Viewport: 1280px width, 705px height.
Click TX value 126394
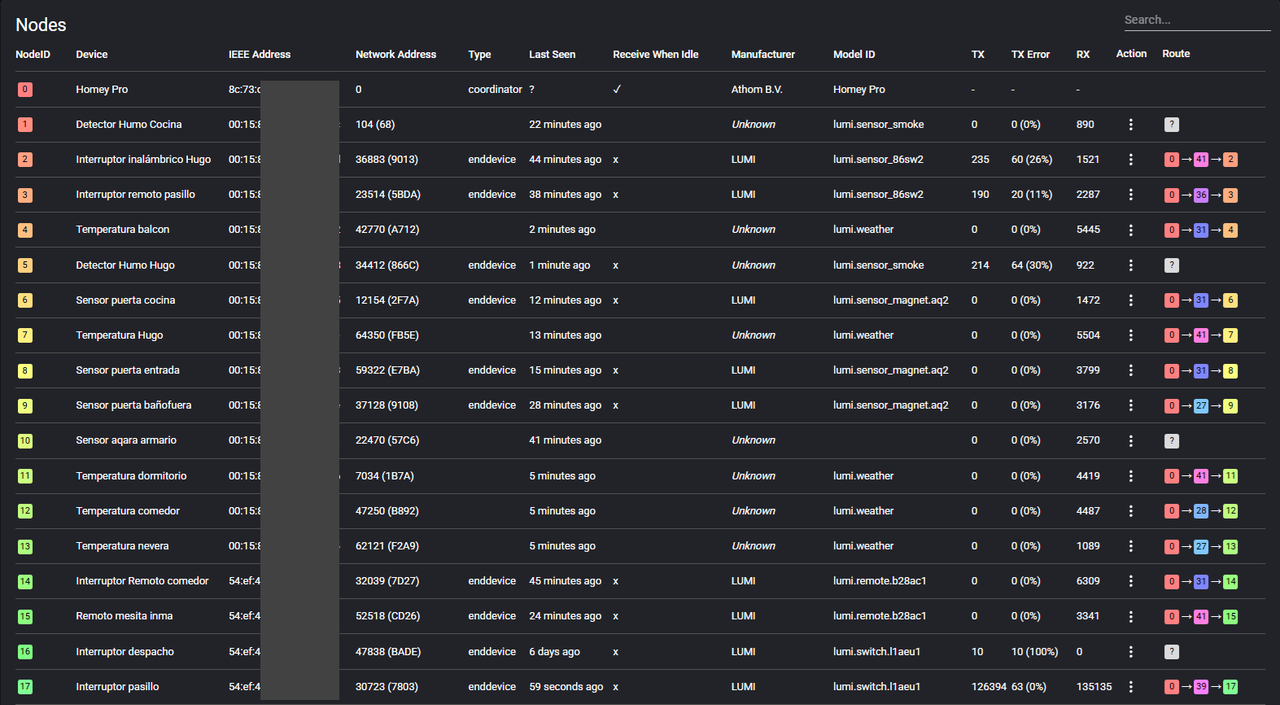(989, 687)
